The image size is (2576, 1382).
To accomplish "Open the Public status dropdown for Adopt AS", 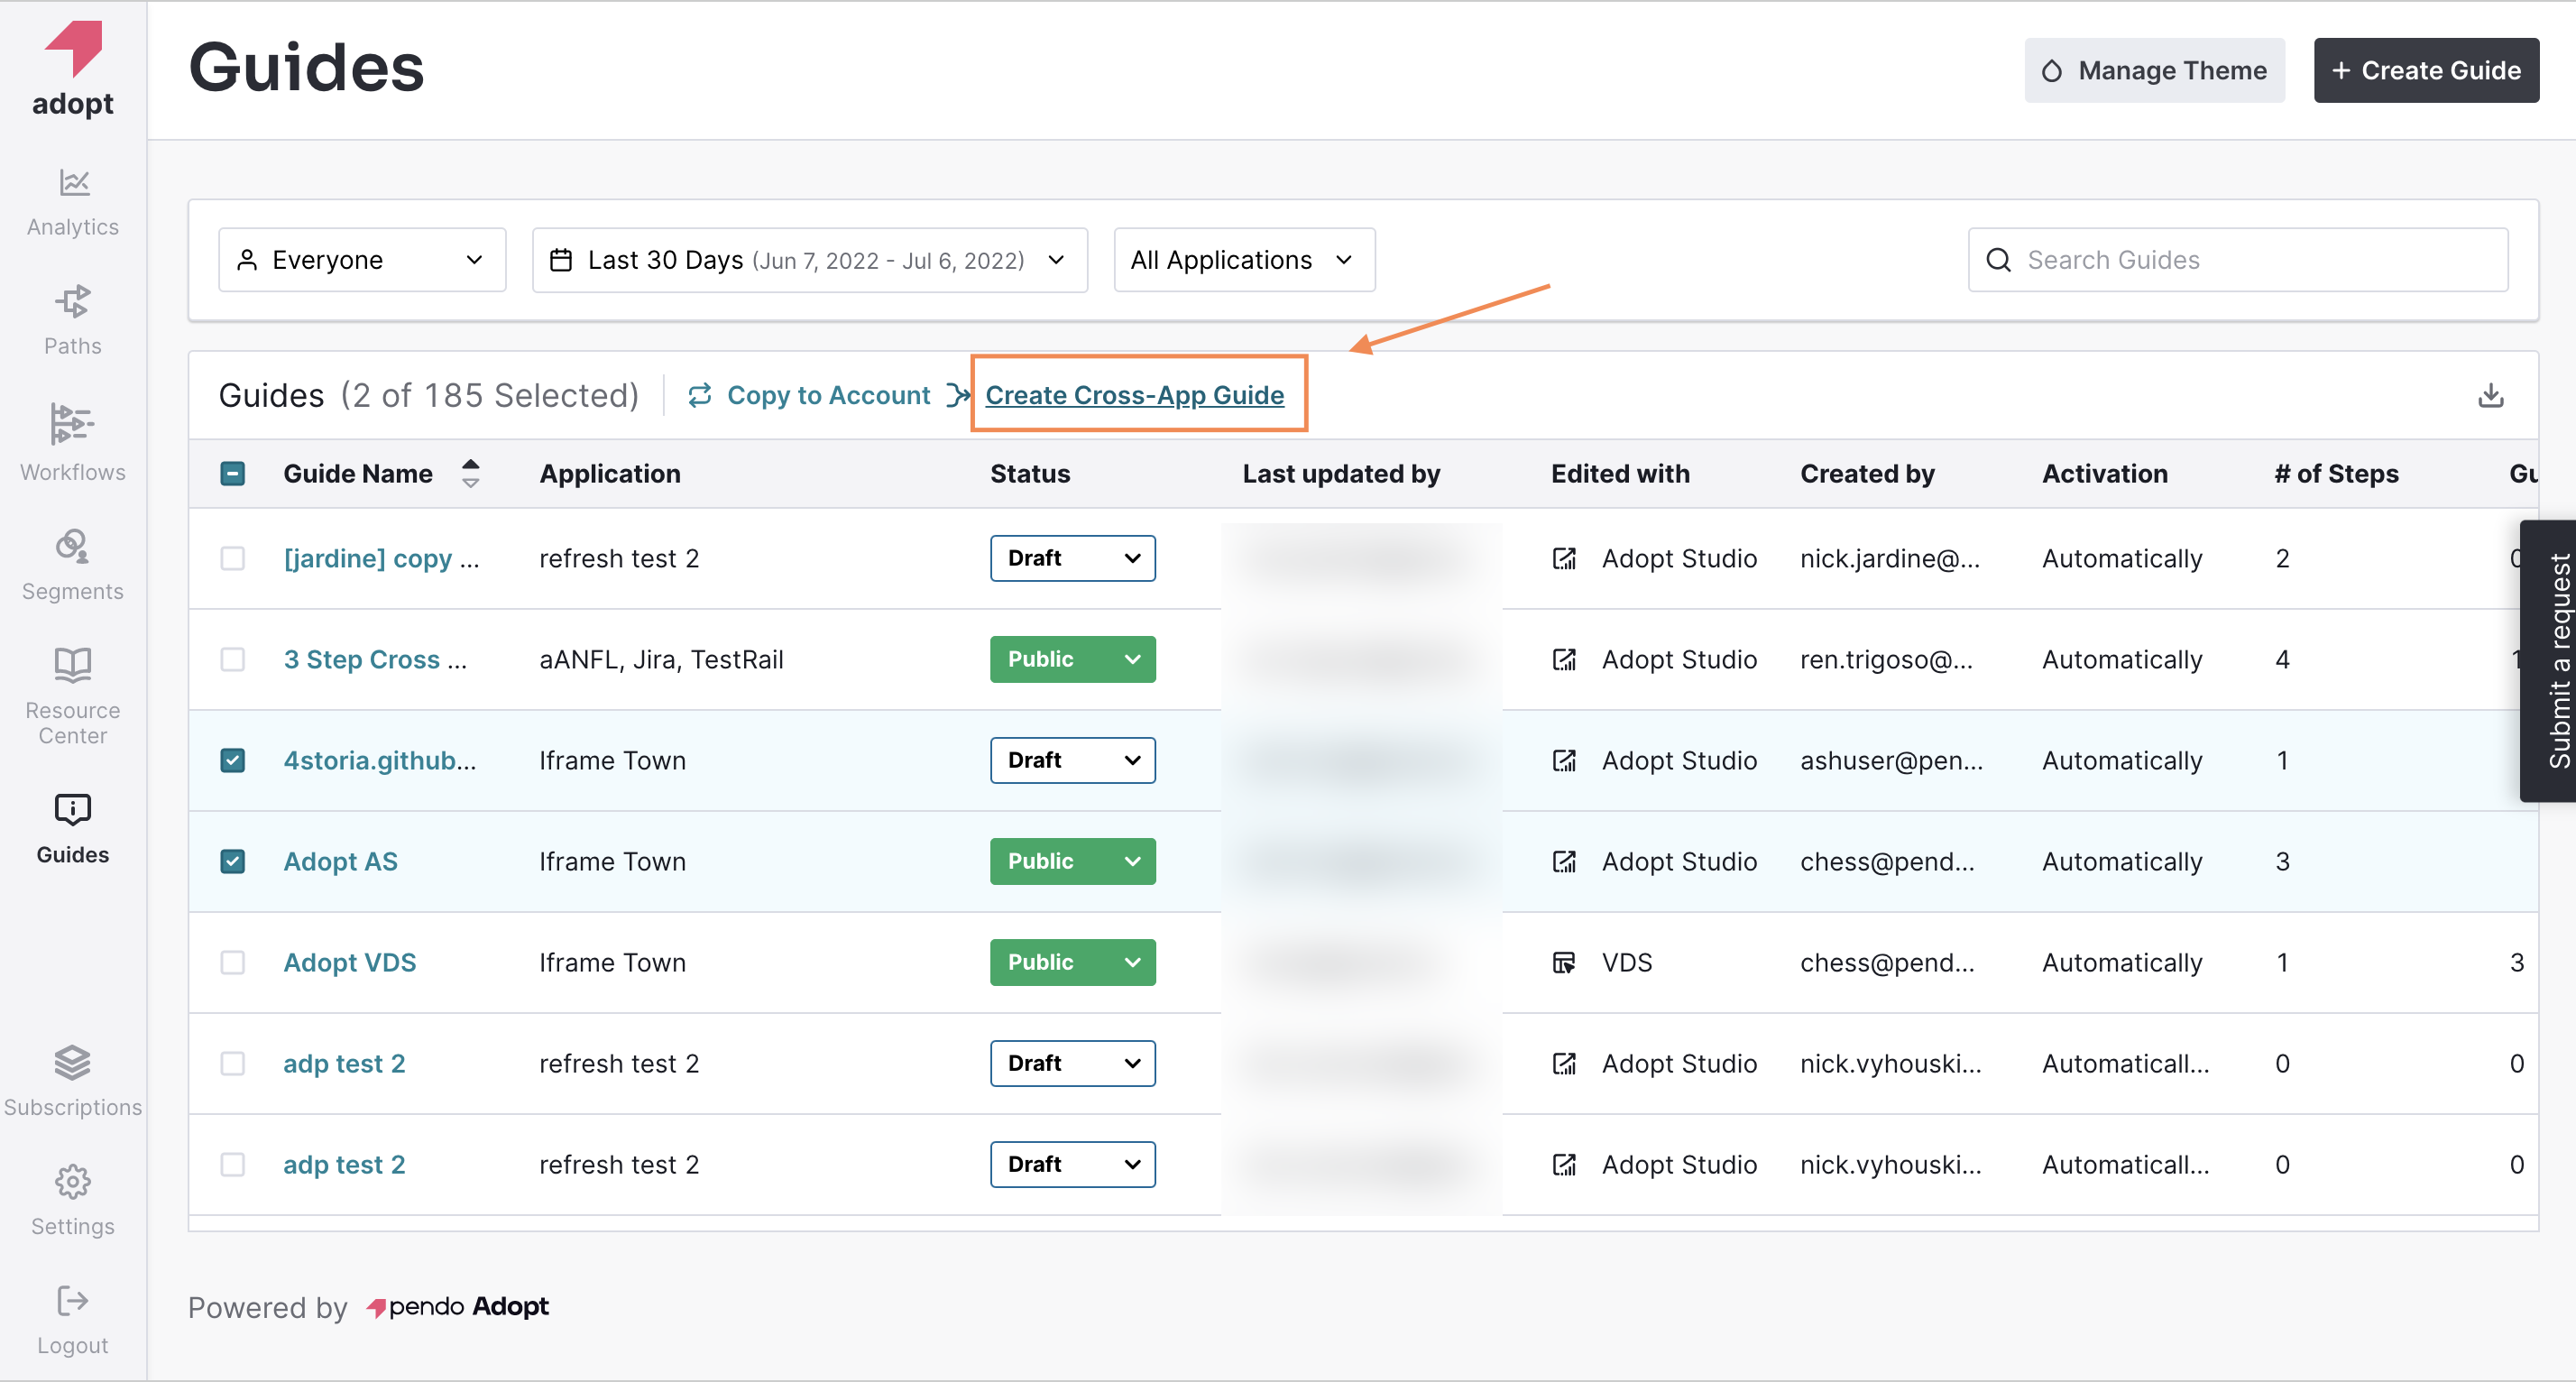I will (x=1073, y=861).
